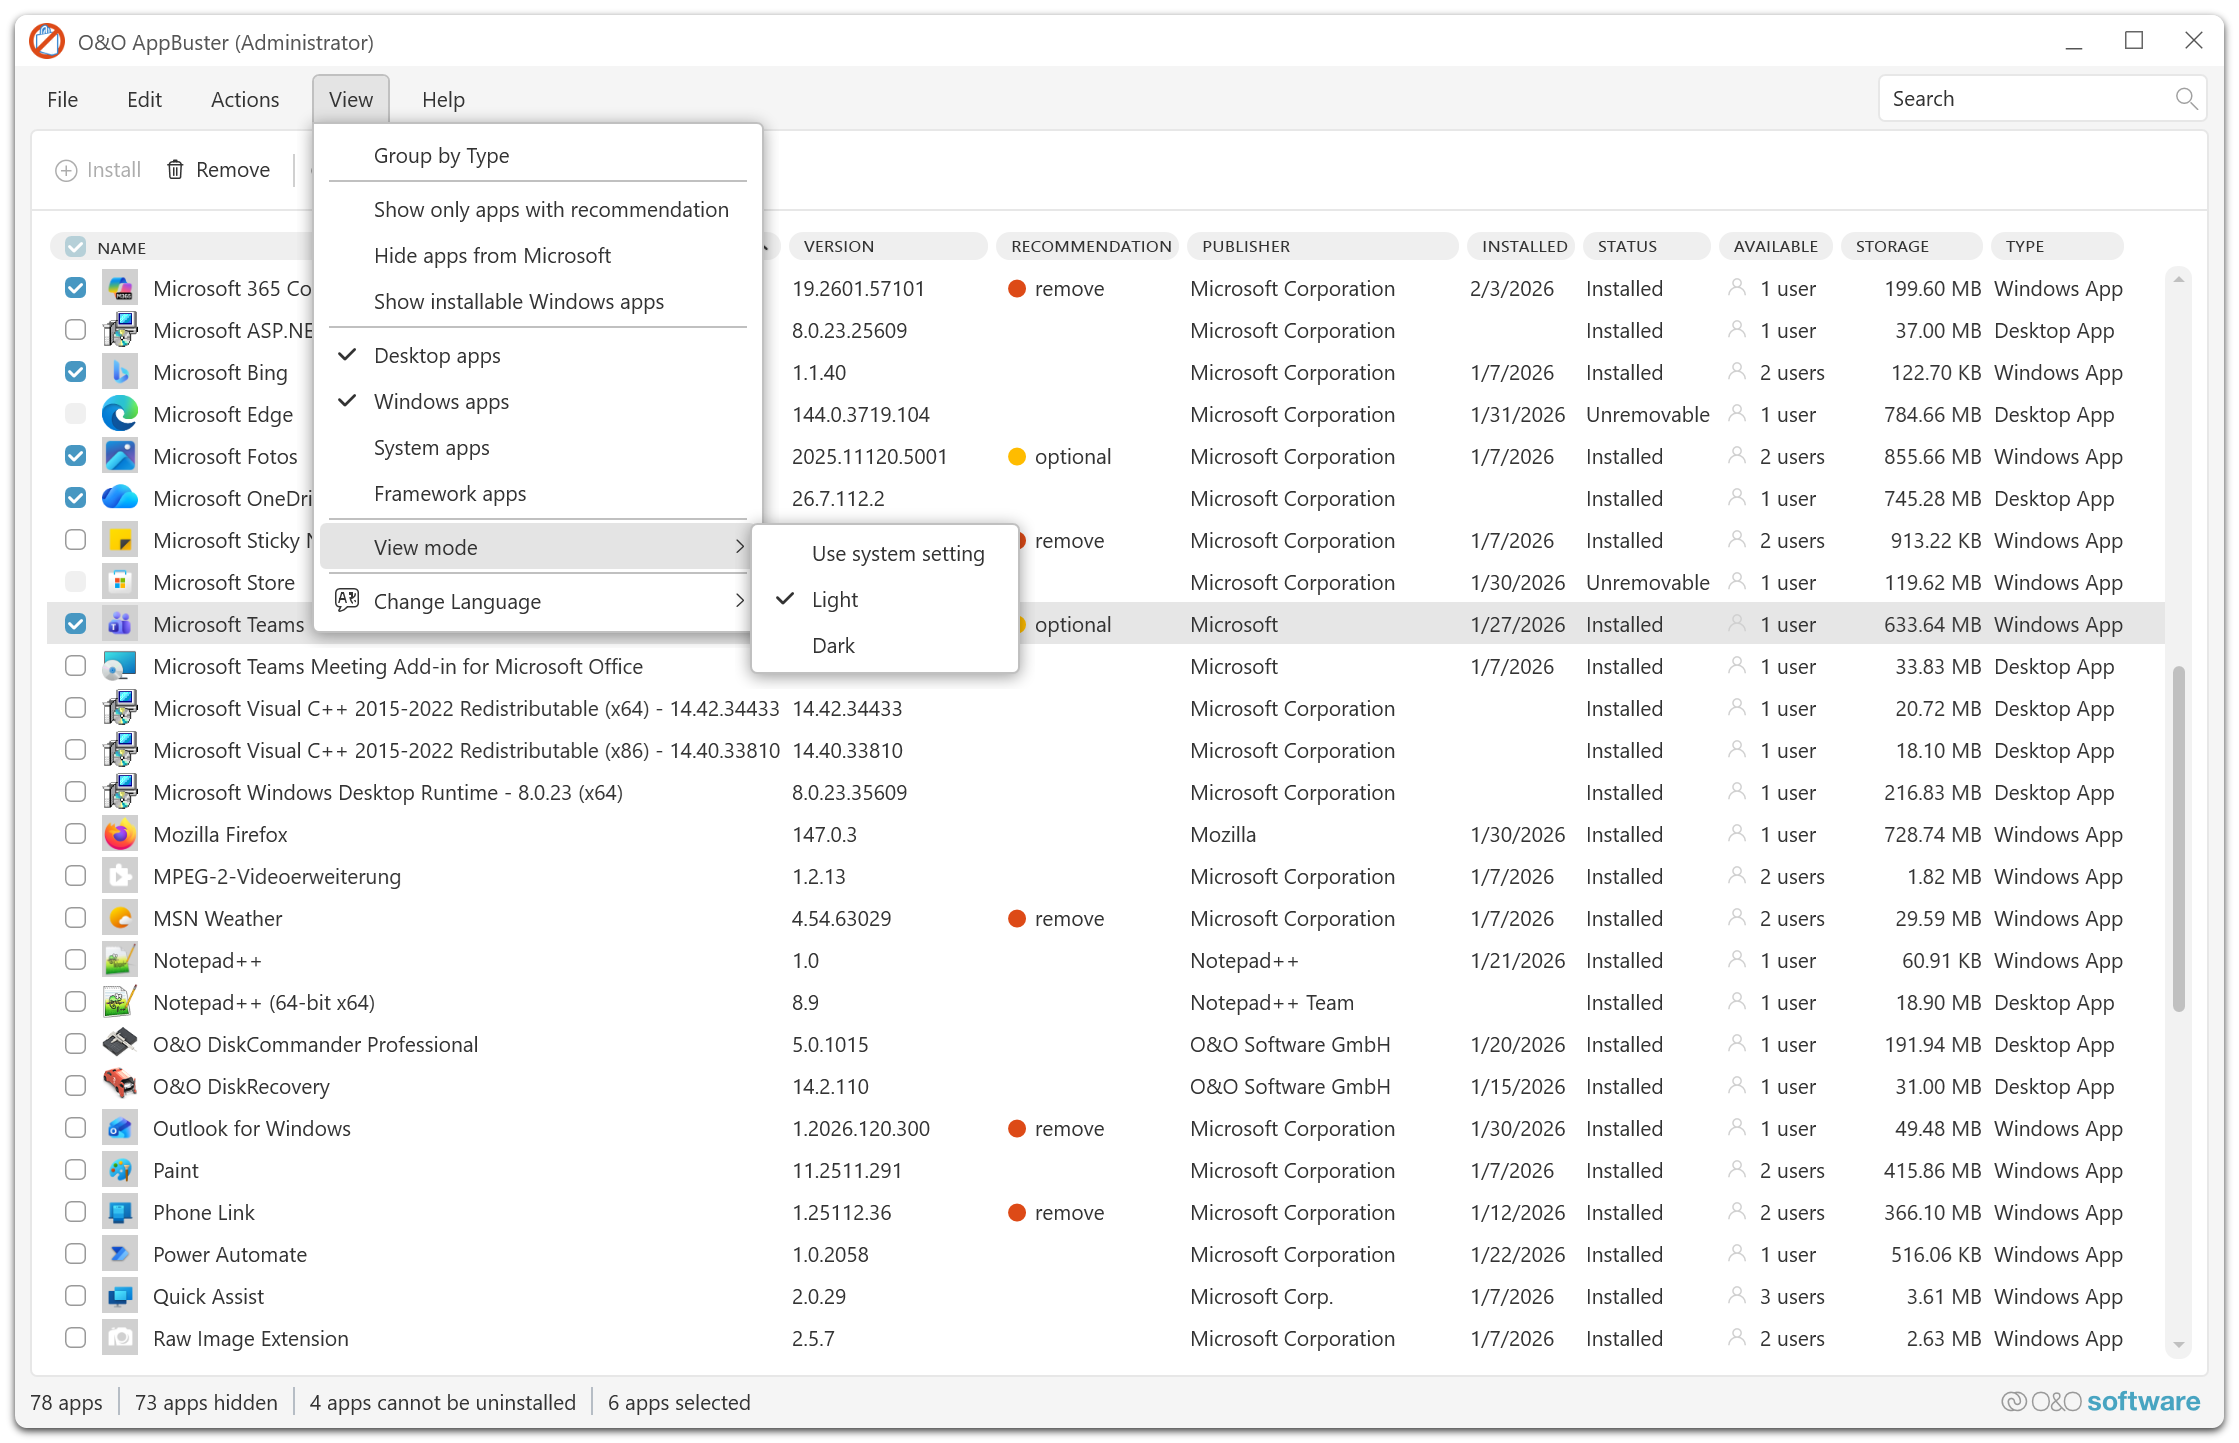The width and height of the screenshot is (2239, 1443).
Task: Click the O&O software link
Action: click(2100, 1402)
